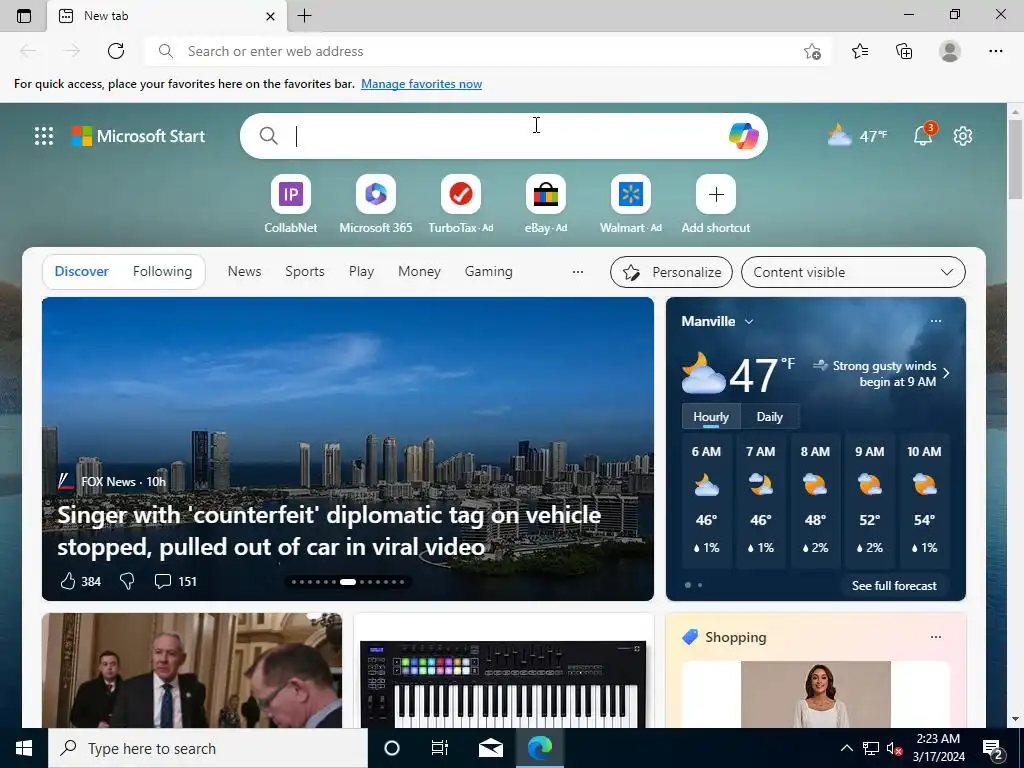Click the Windows Start button

click(x=24, y=748)
